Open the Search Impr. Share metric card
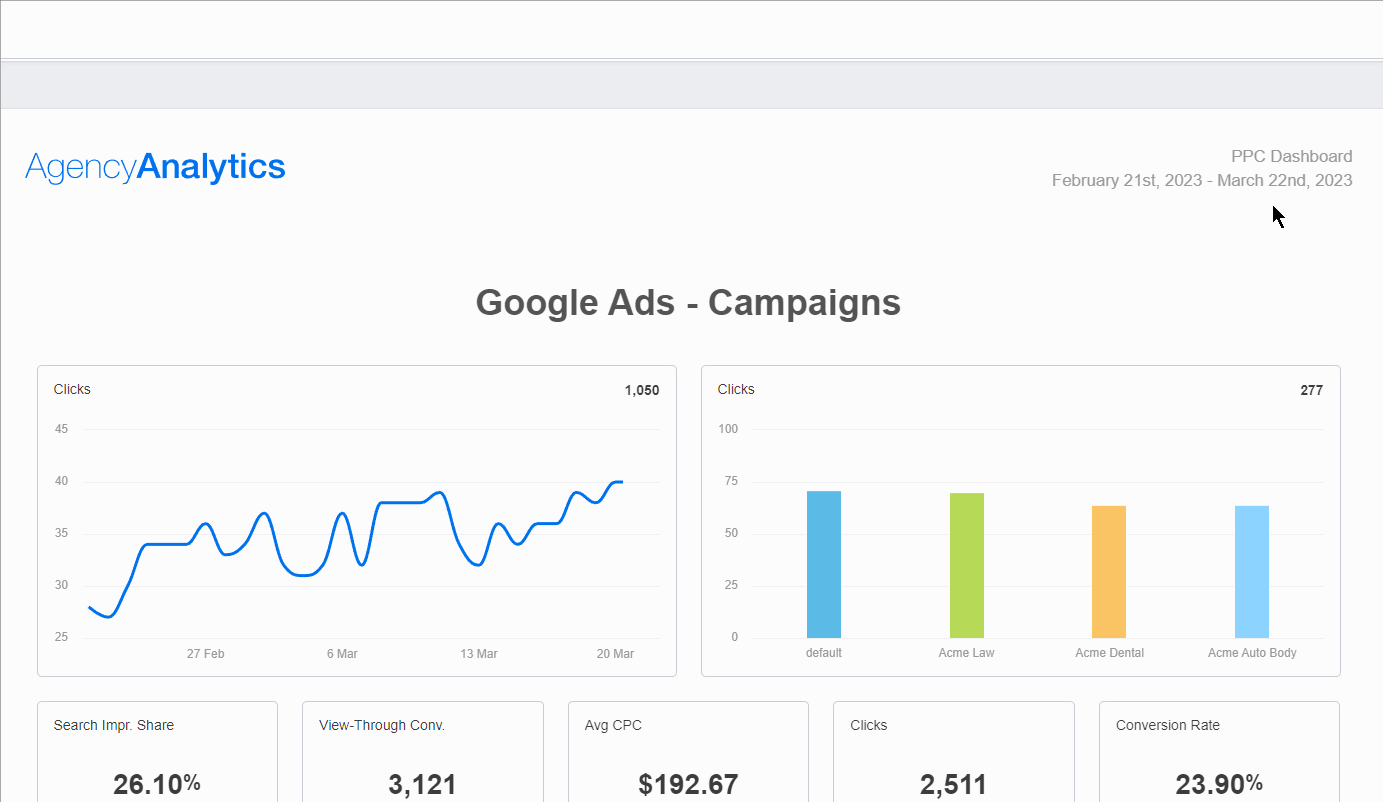 click(x=157, y=752)
